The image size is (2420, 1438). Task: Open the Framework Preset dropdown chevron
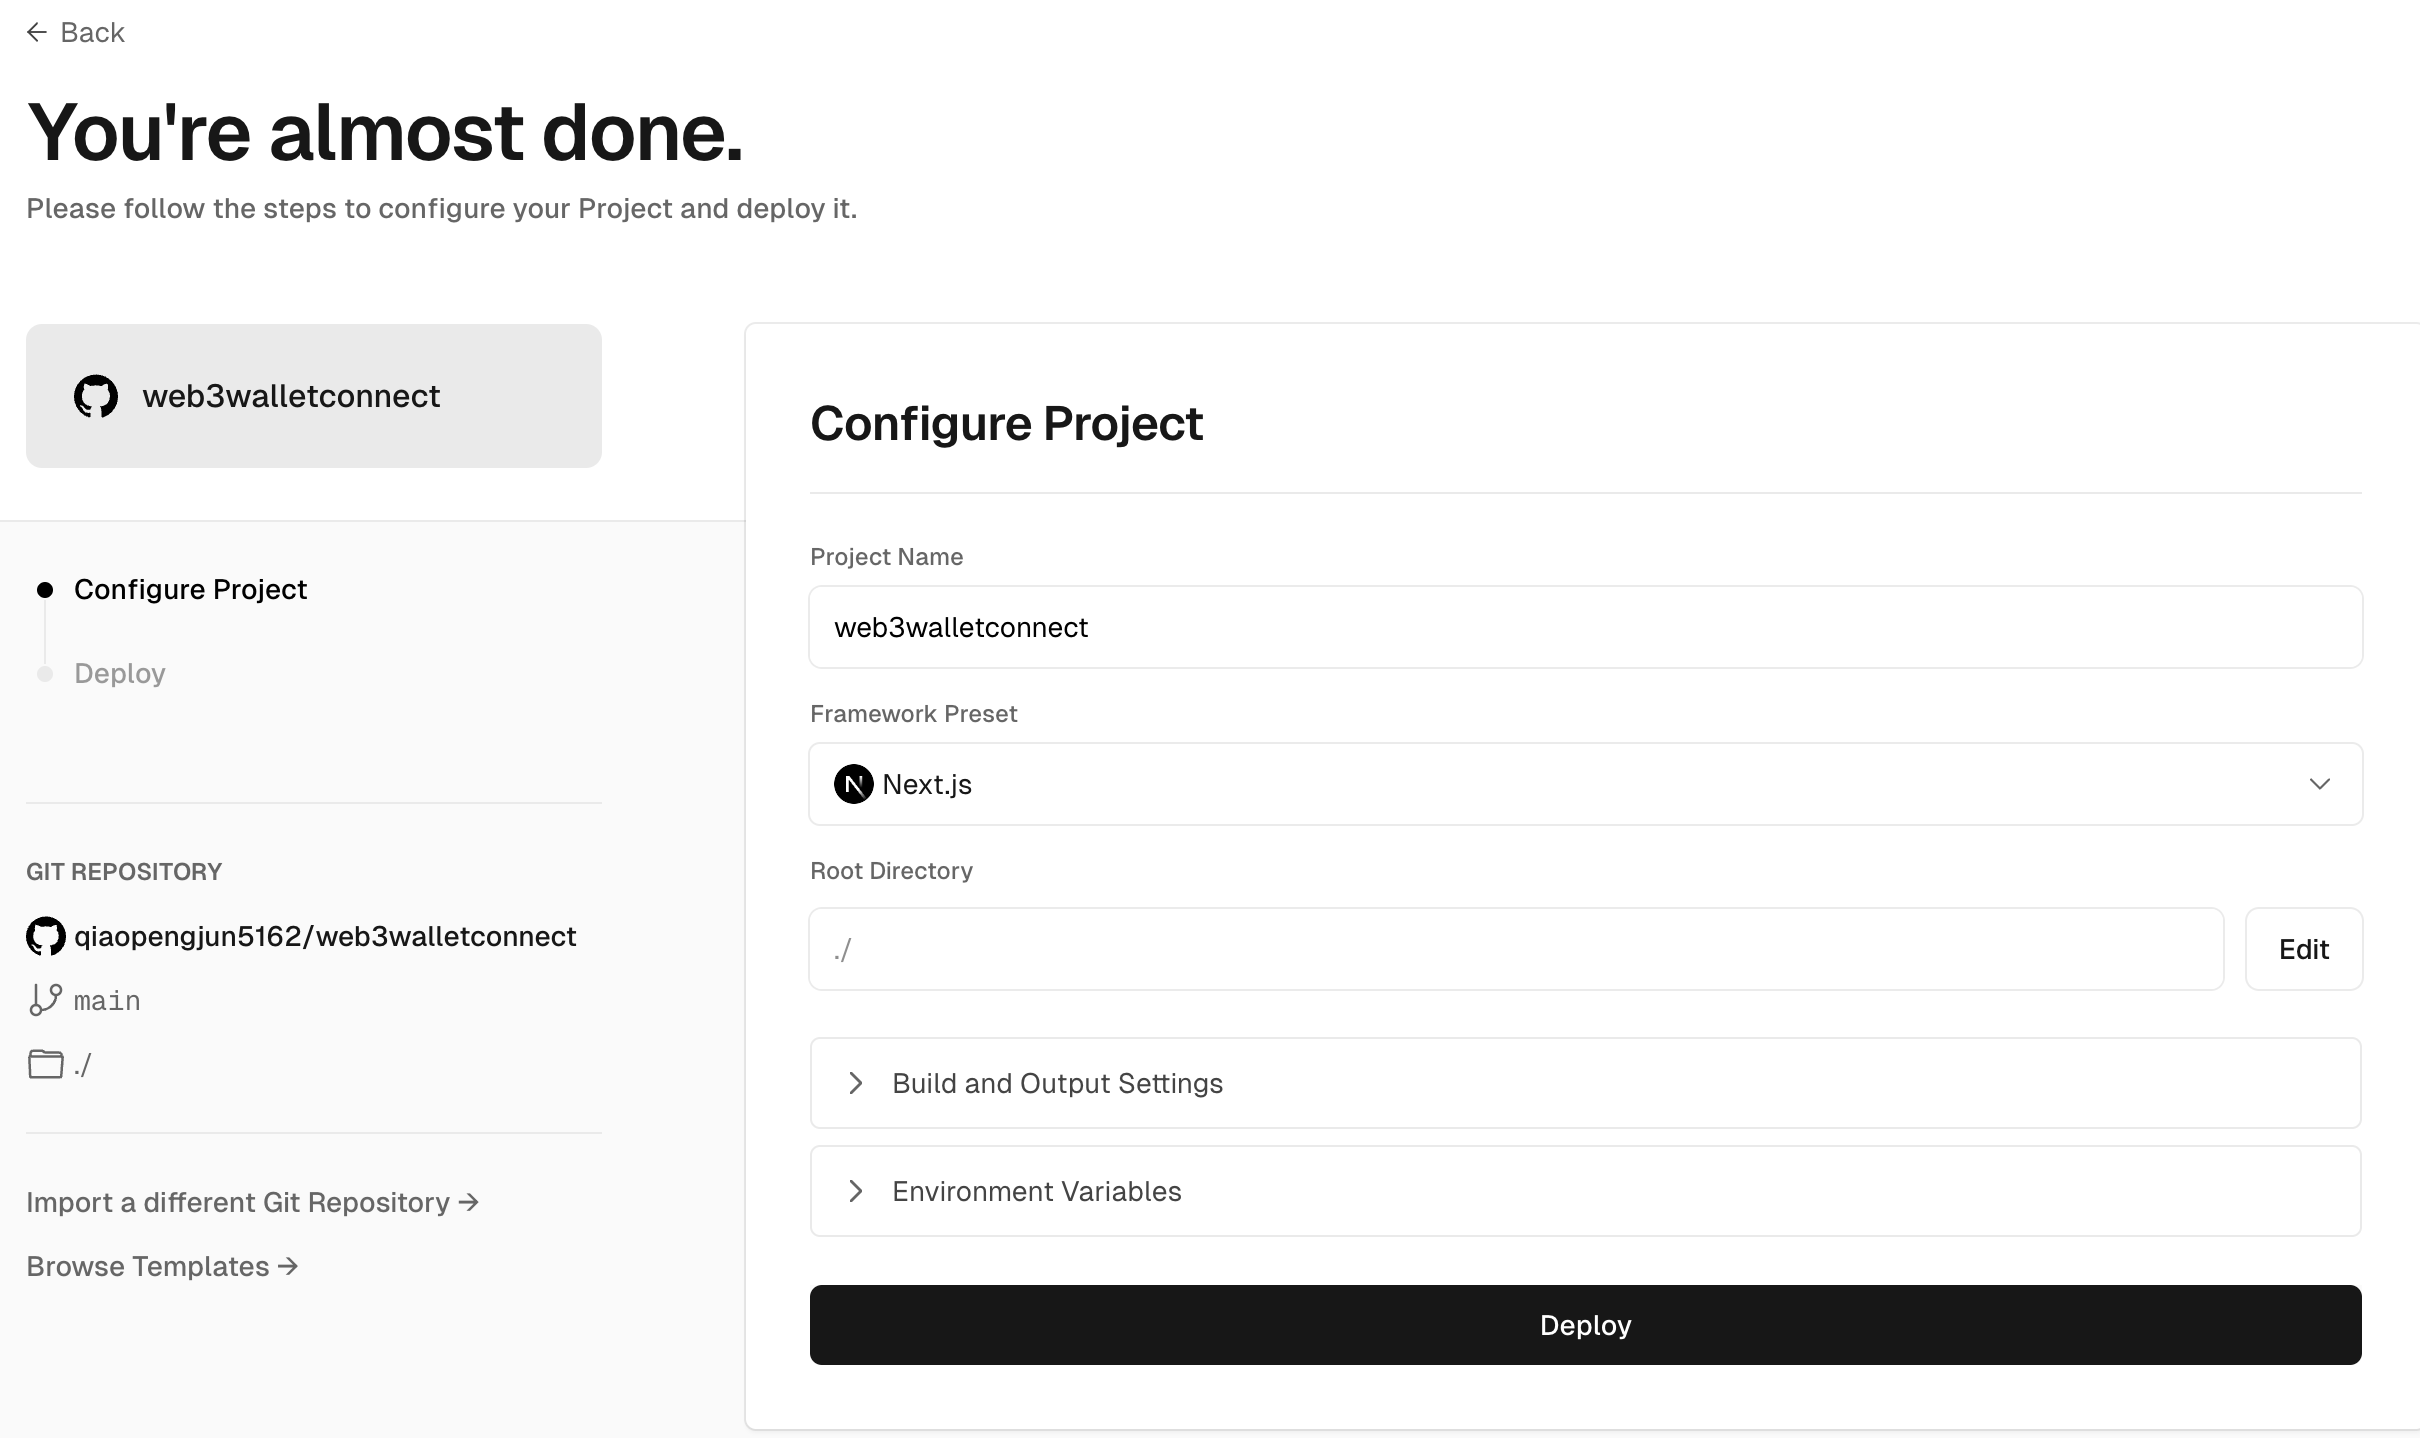[x=2320, y=784]
